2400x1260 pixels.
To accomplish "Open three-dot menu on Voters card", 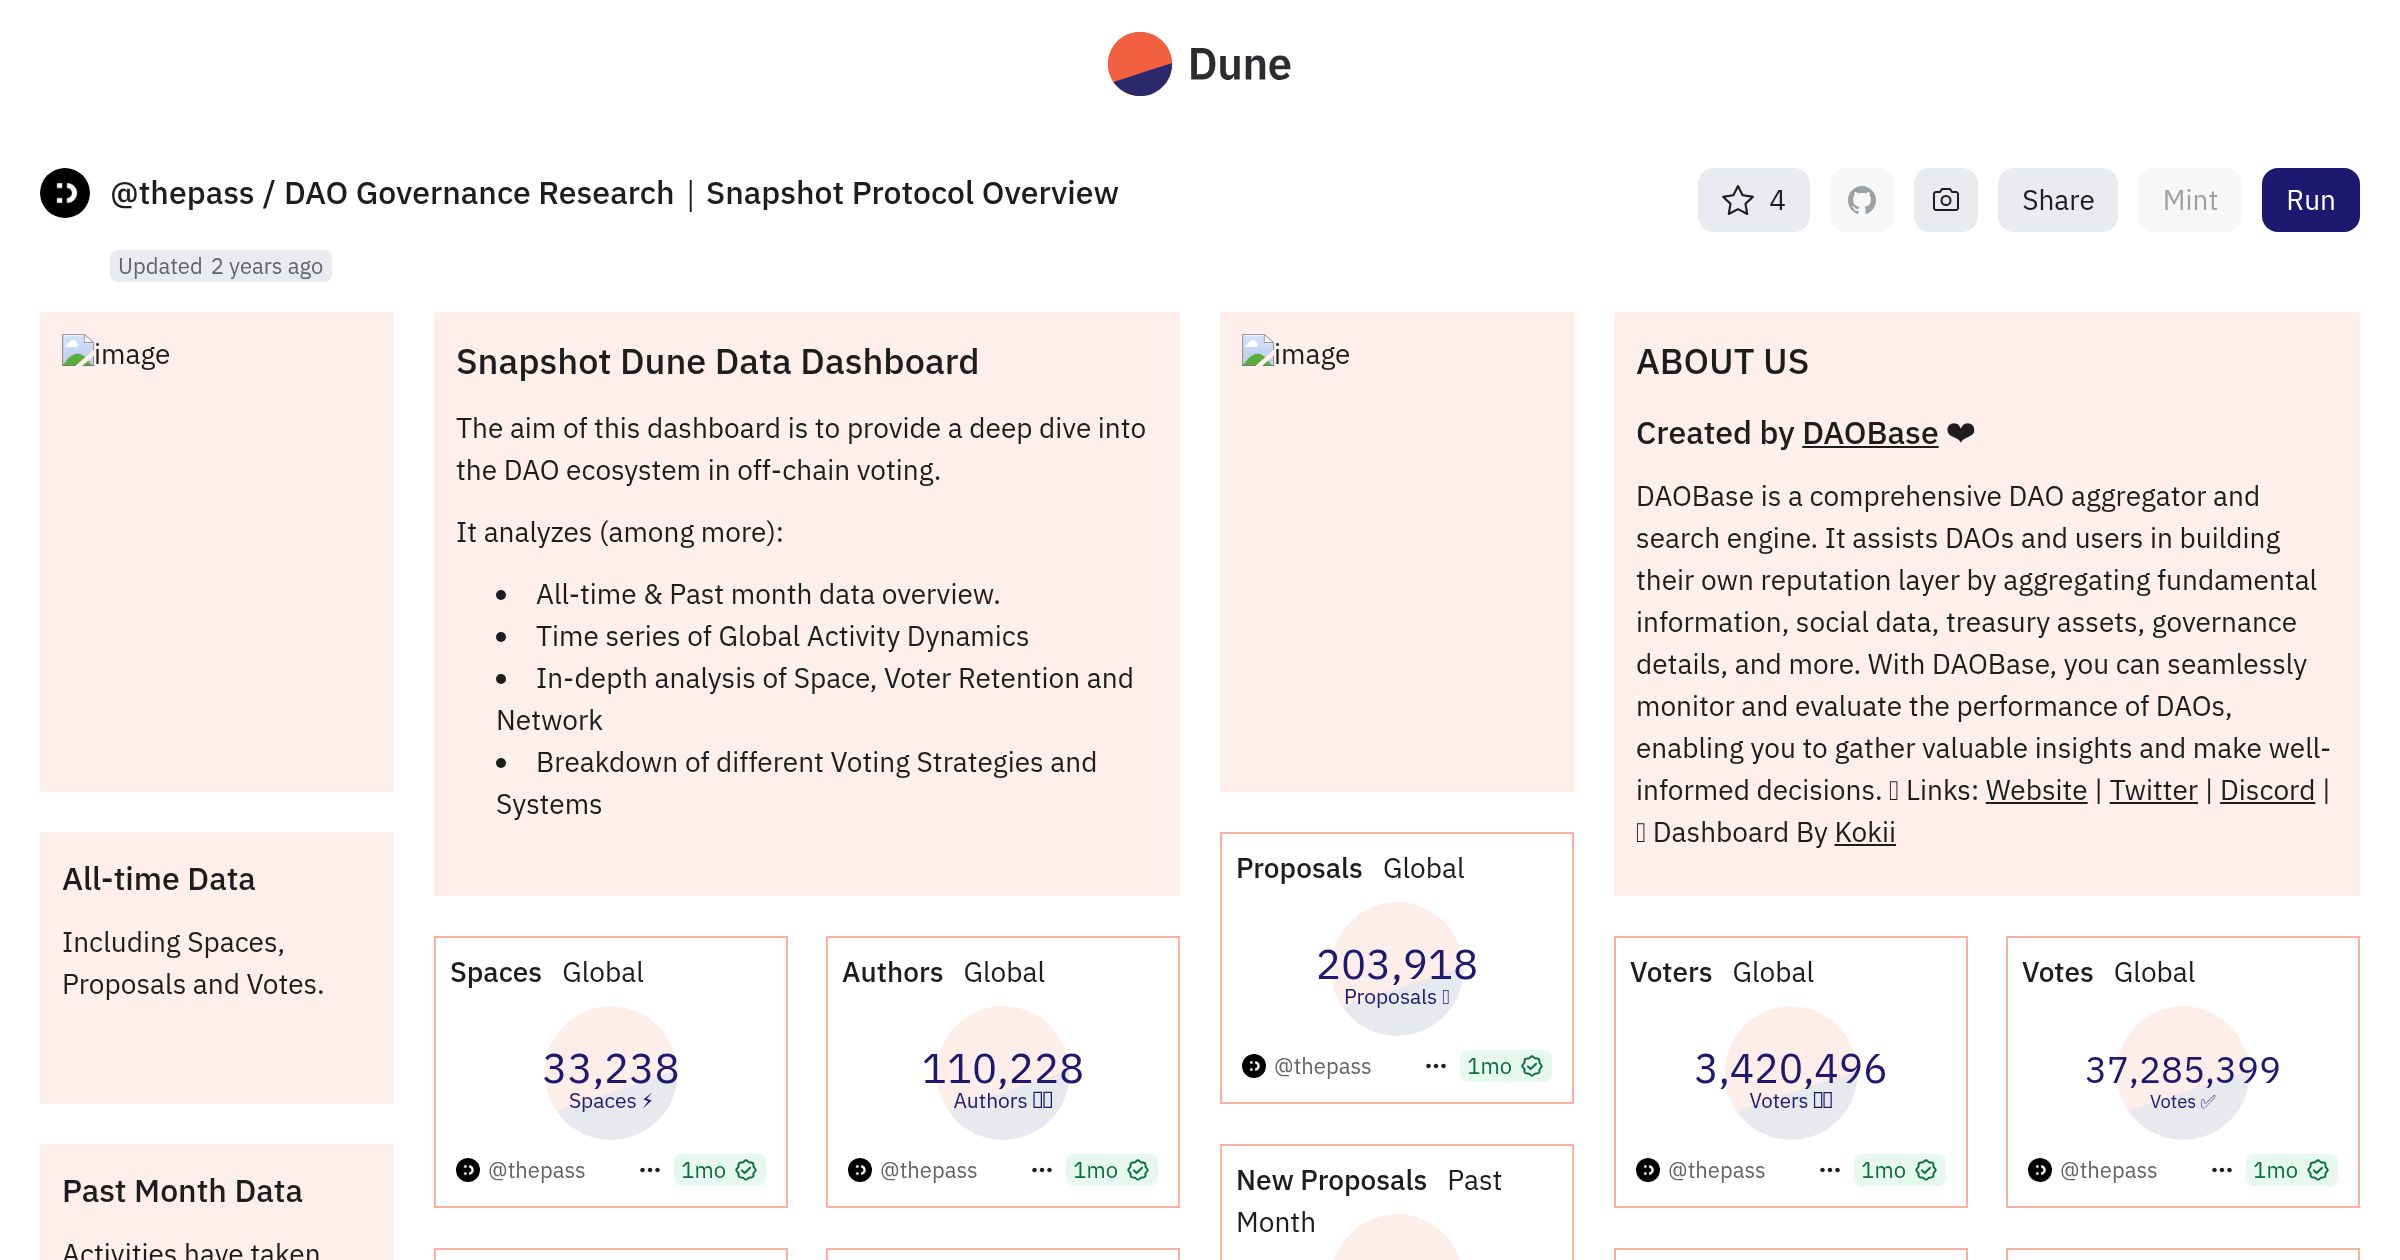I will (1830, 1170).
